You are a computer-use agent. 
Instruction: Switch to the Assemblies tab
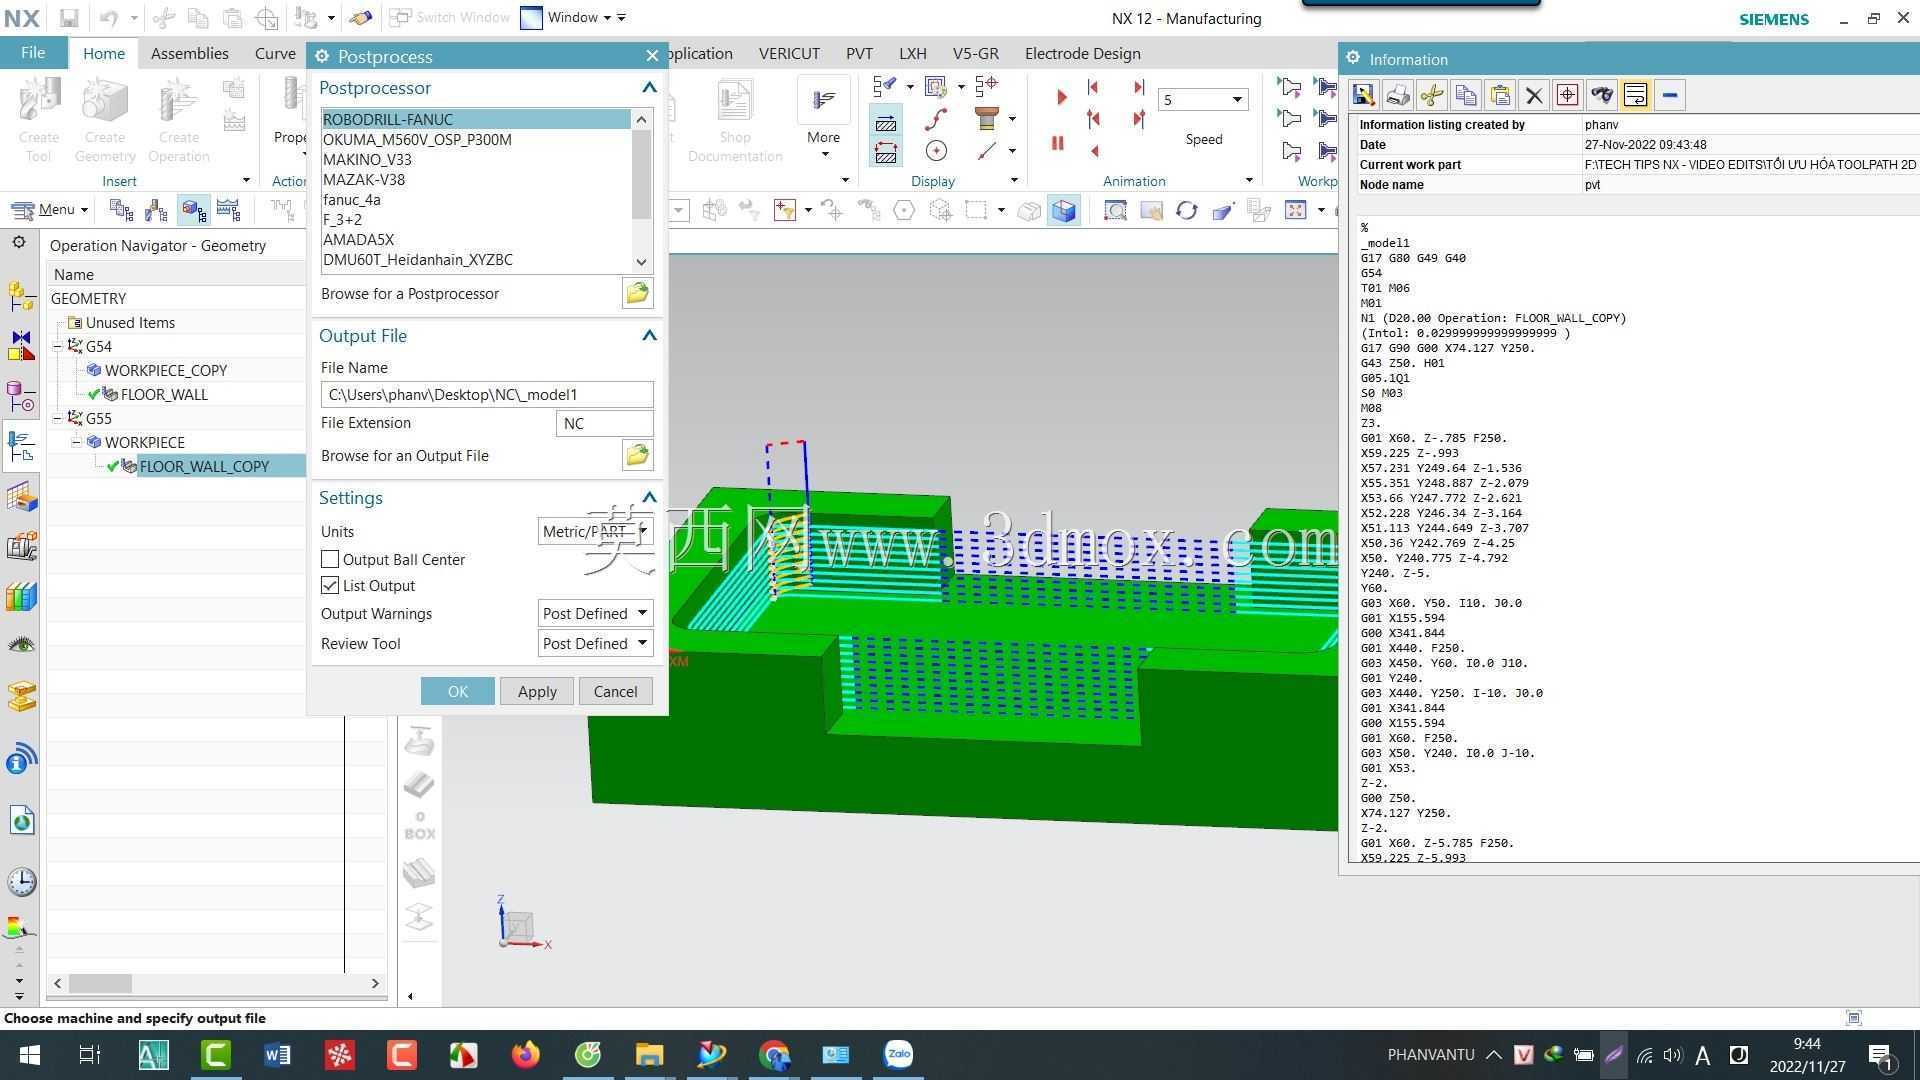pyautogui.click(x=190, y=53)
